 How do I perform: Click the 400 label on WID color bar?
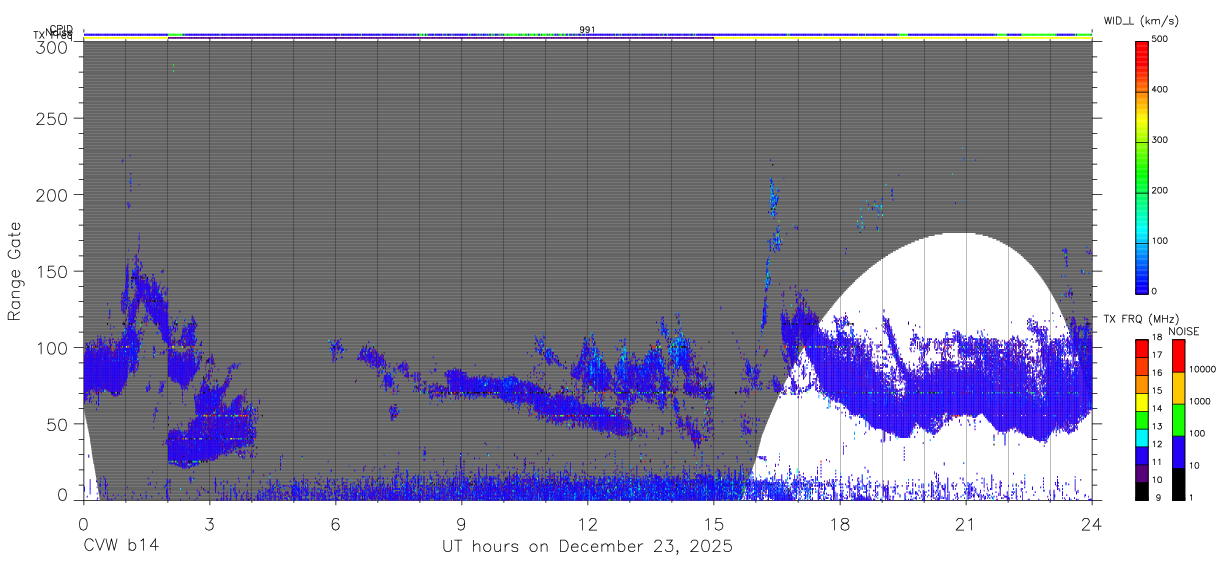coord(1160,90)
